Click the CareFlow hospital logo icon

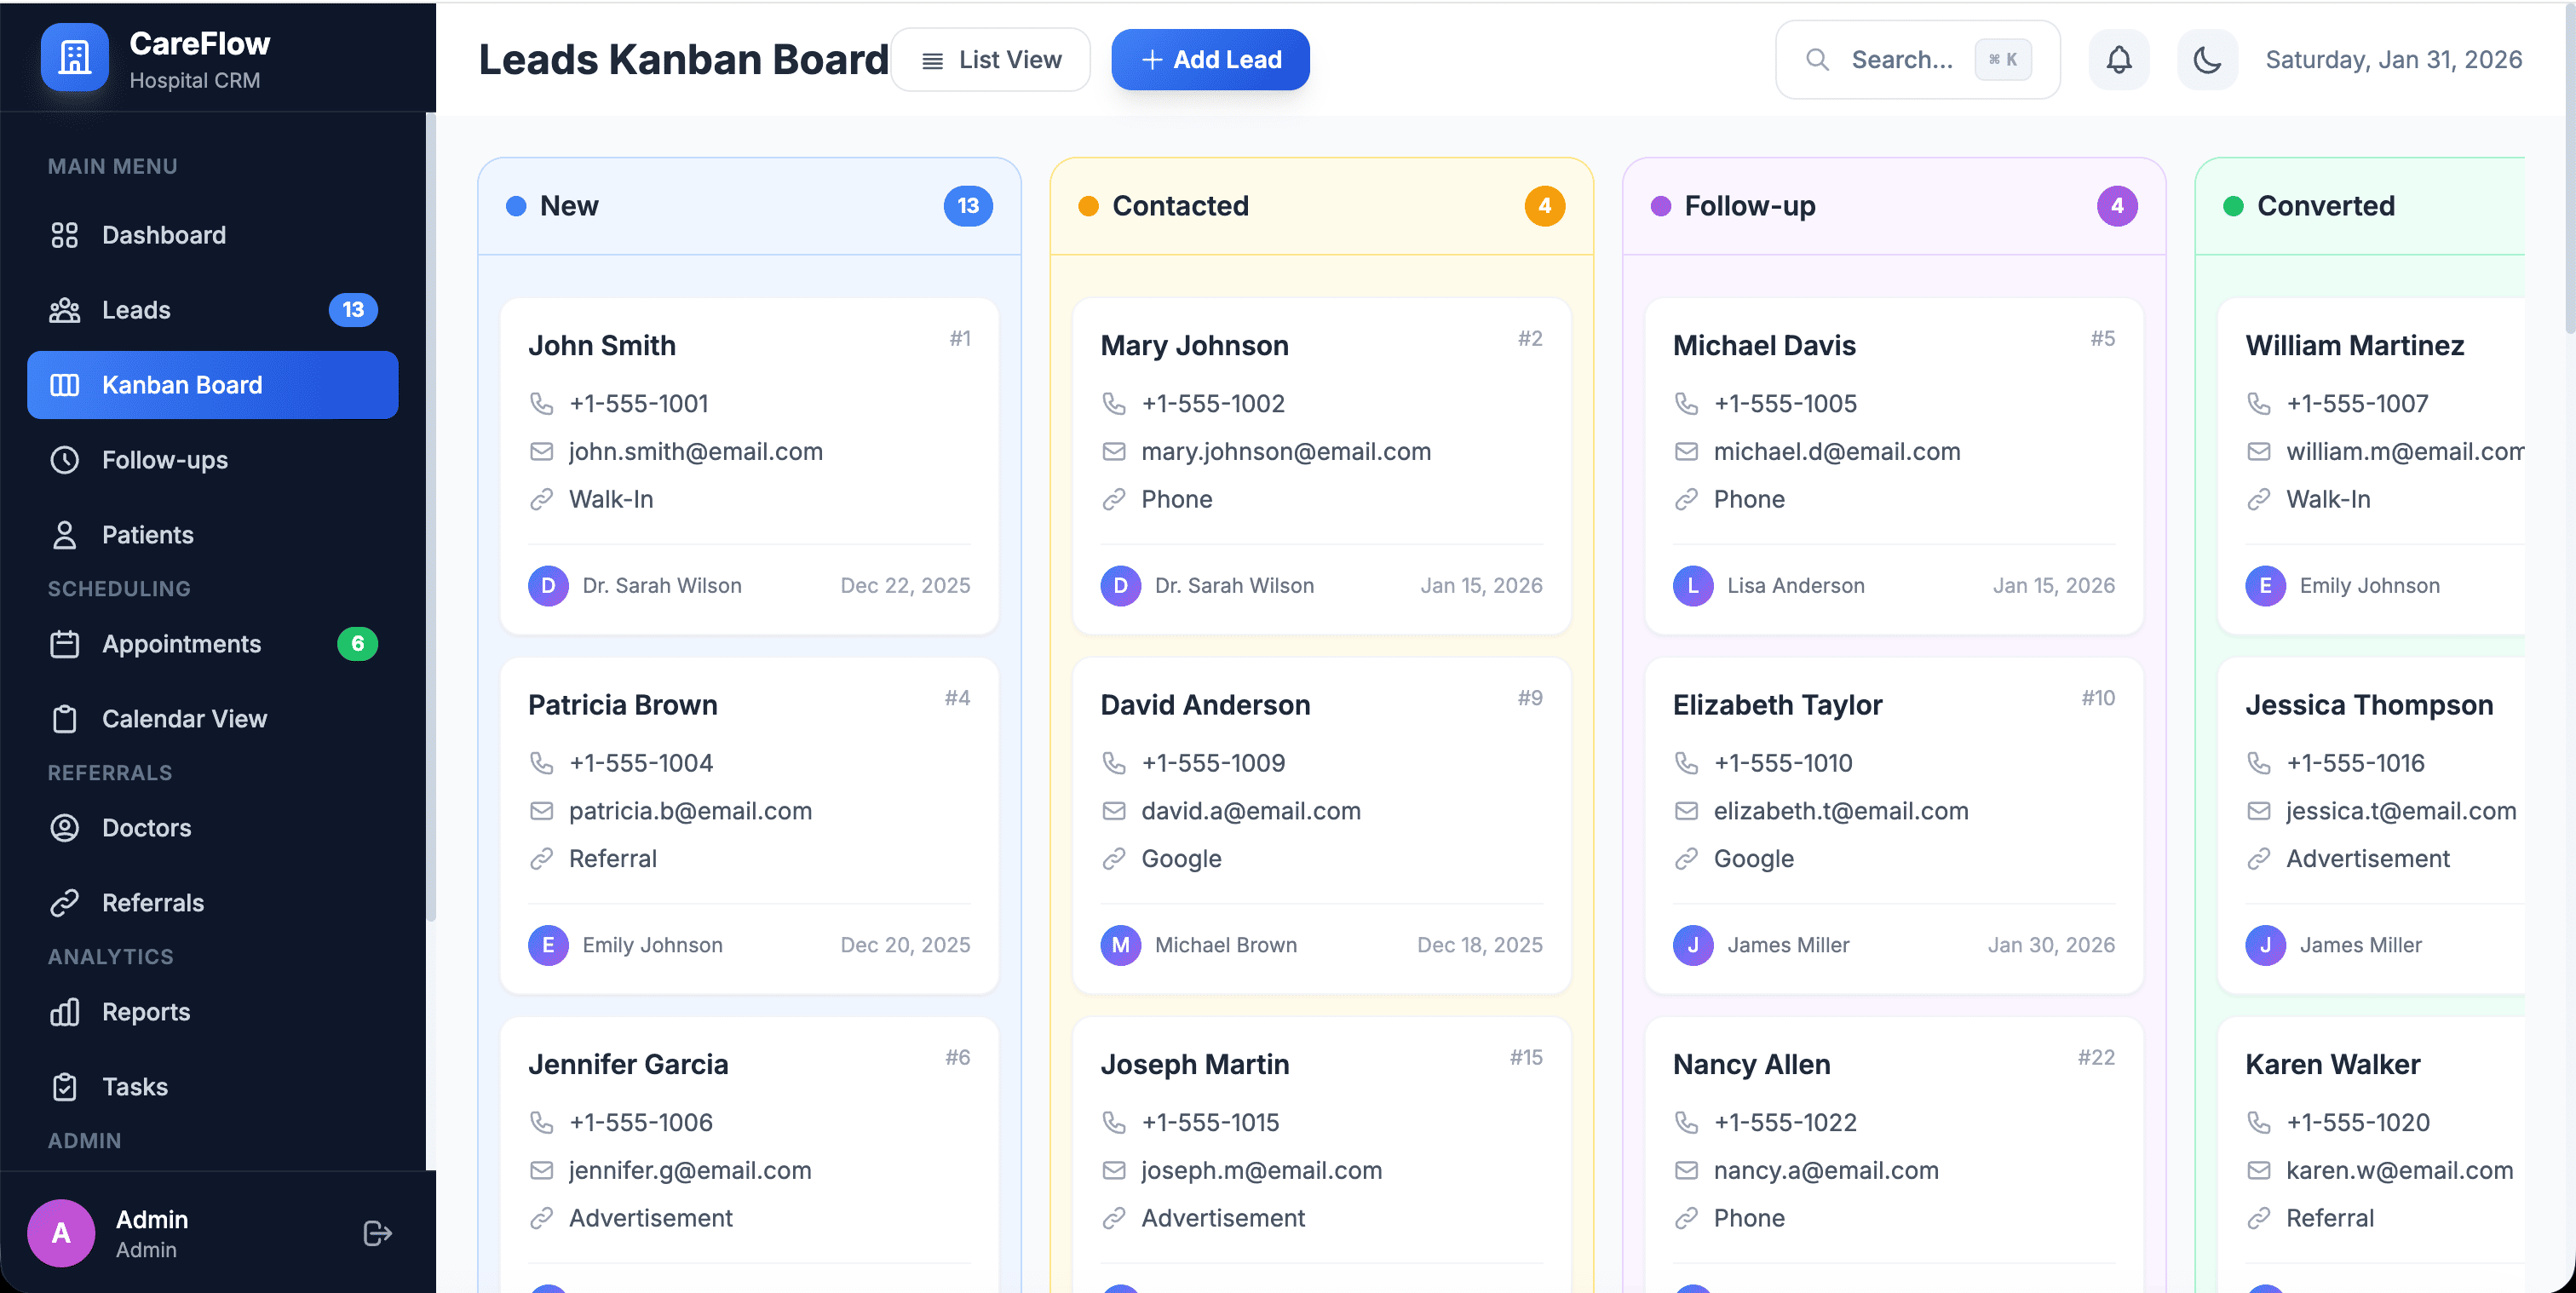click(x=75, y=58)
